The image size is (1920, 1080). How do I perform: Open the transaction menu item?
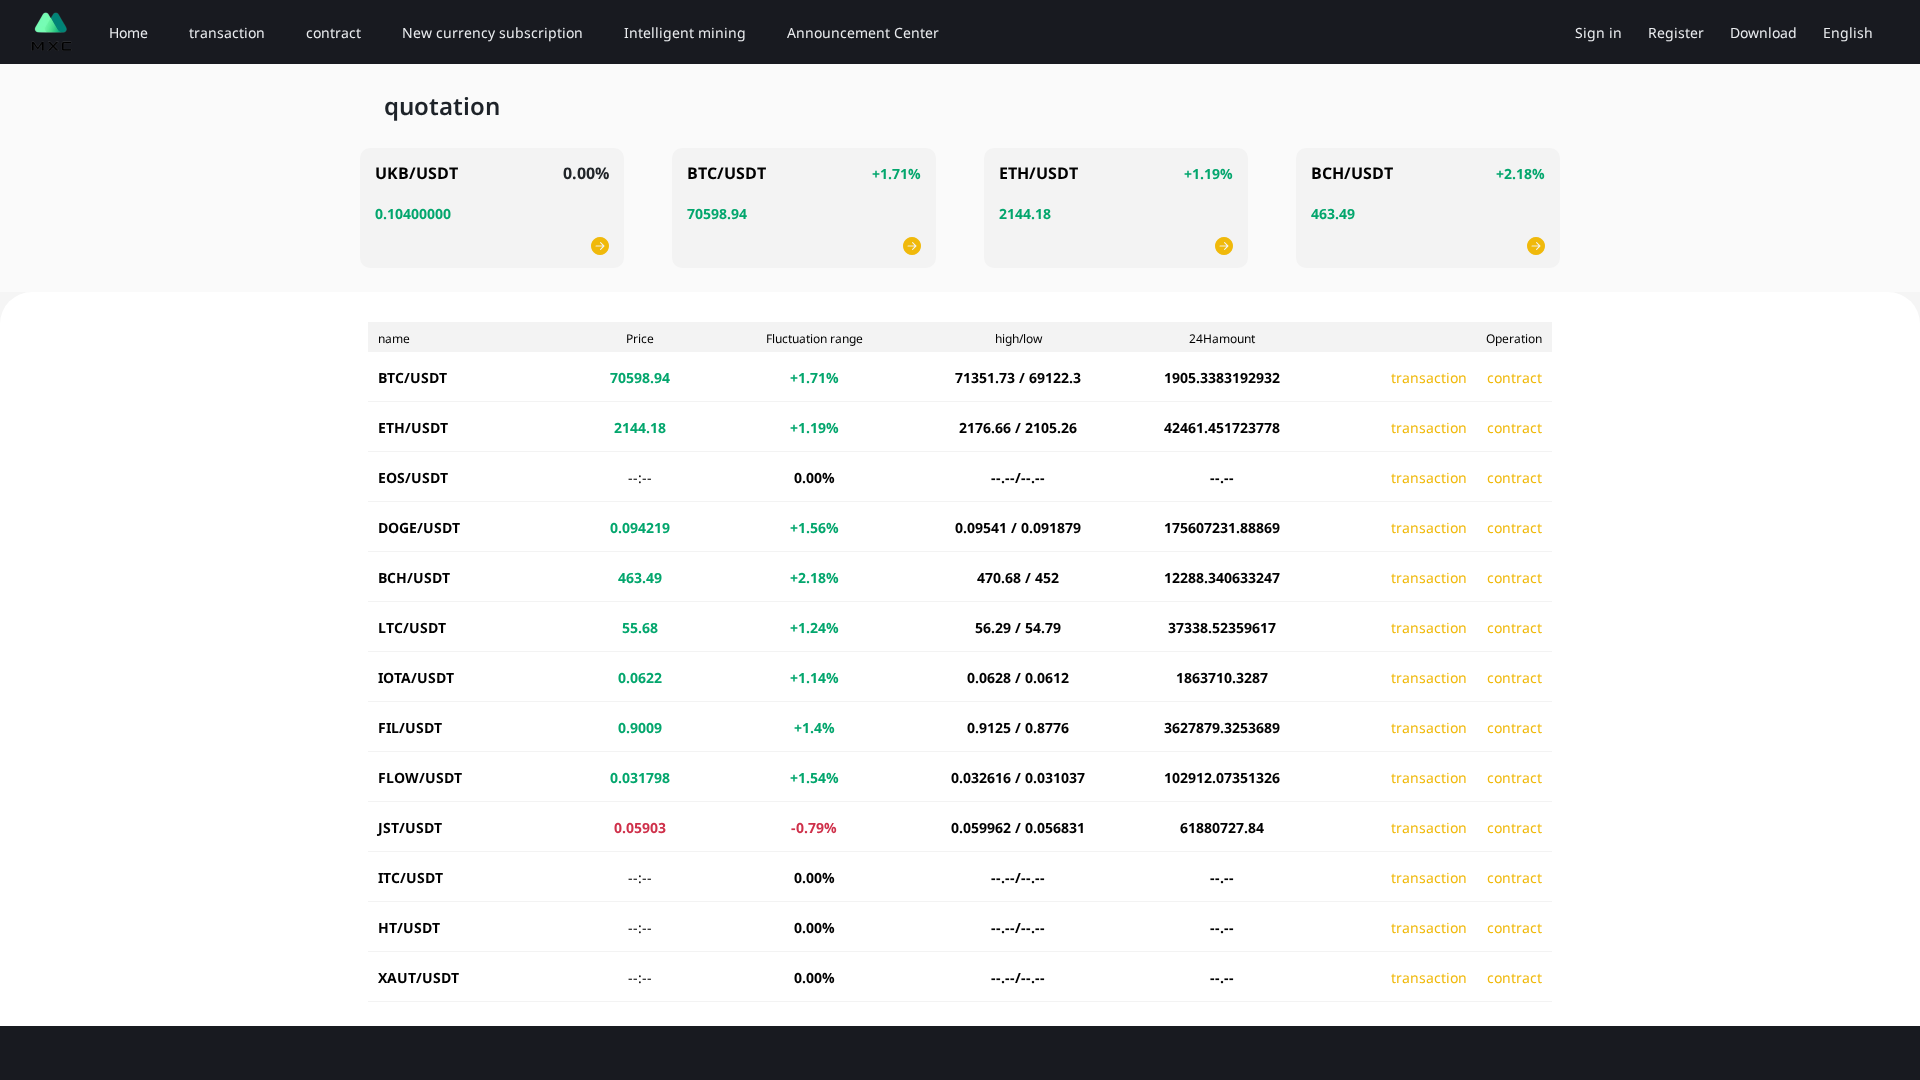226,32
